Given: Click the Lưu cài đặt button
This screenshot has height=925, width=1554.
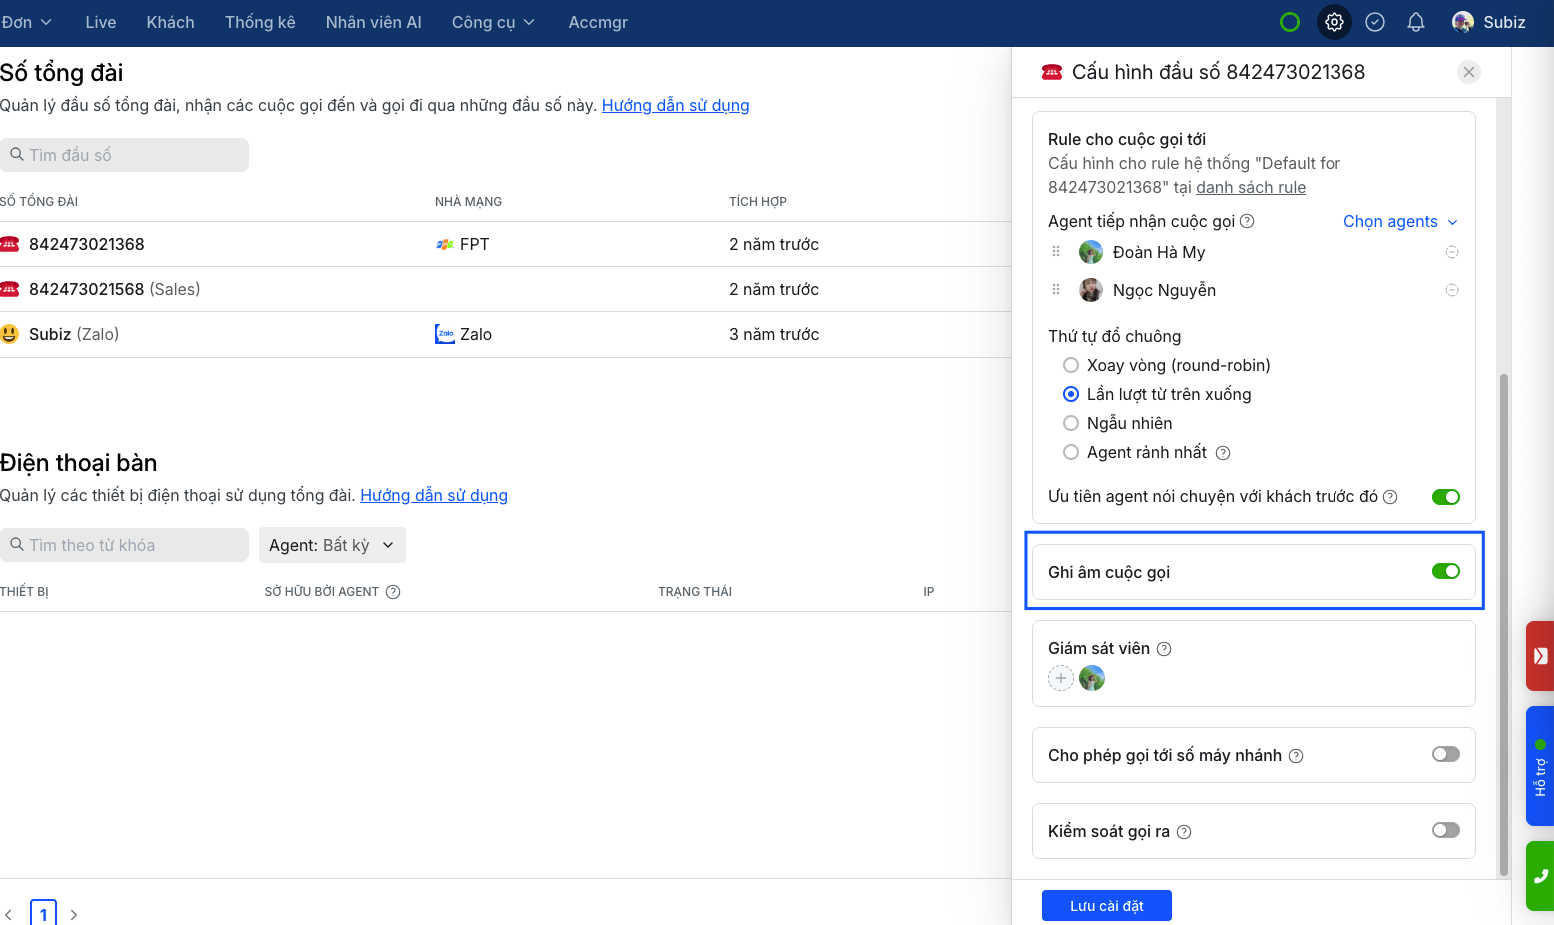Looking at the screenshot, I should pos(1106,905).
